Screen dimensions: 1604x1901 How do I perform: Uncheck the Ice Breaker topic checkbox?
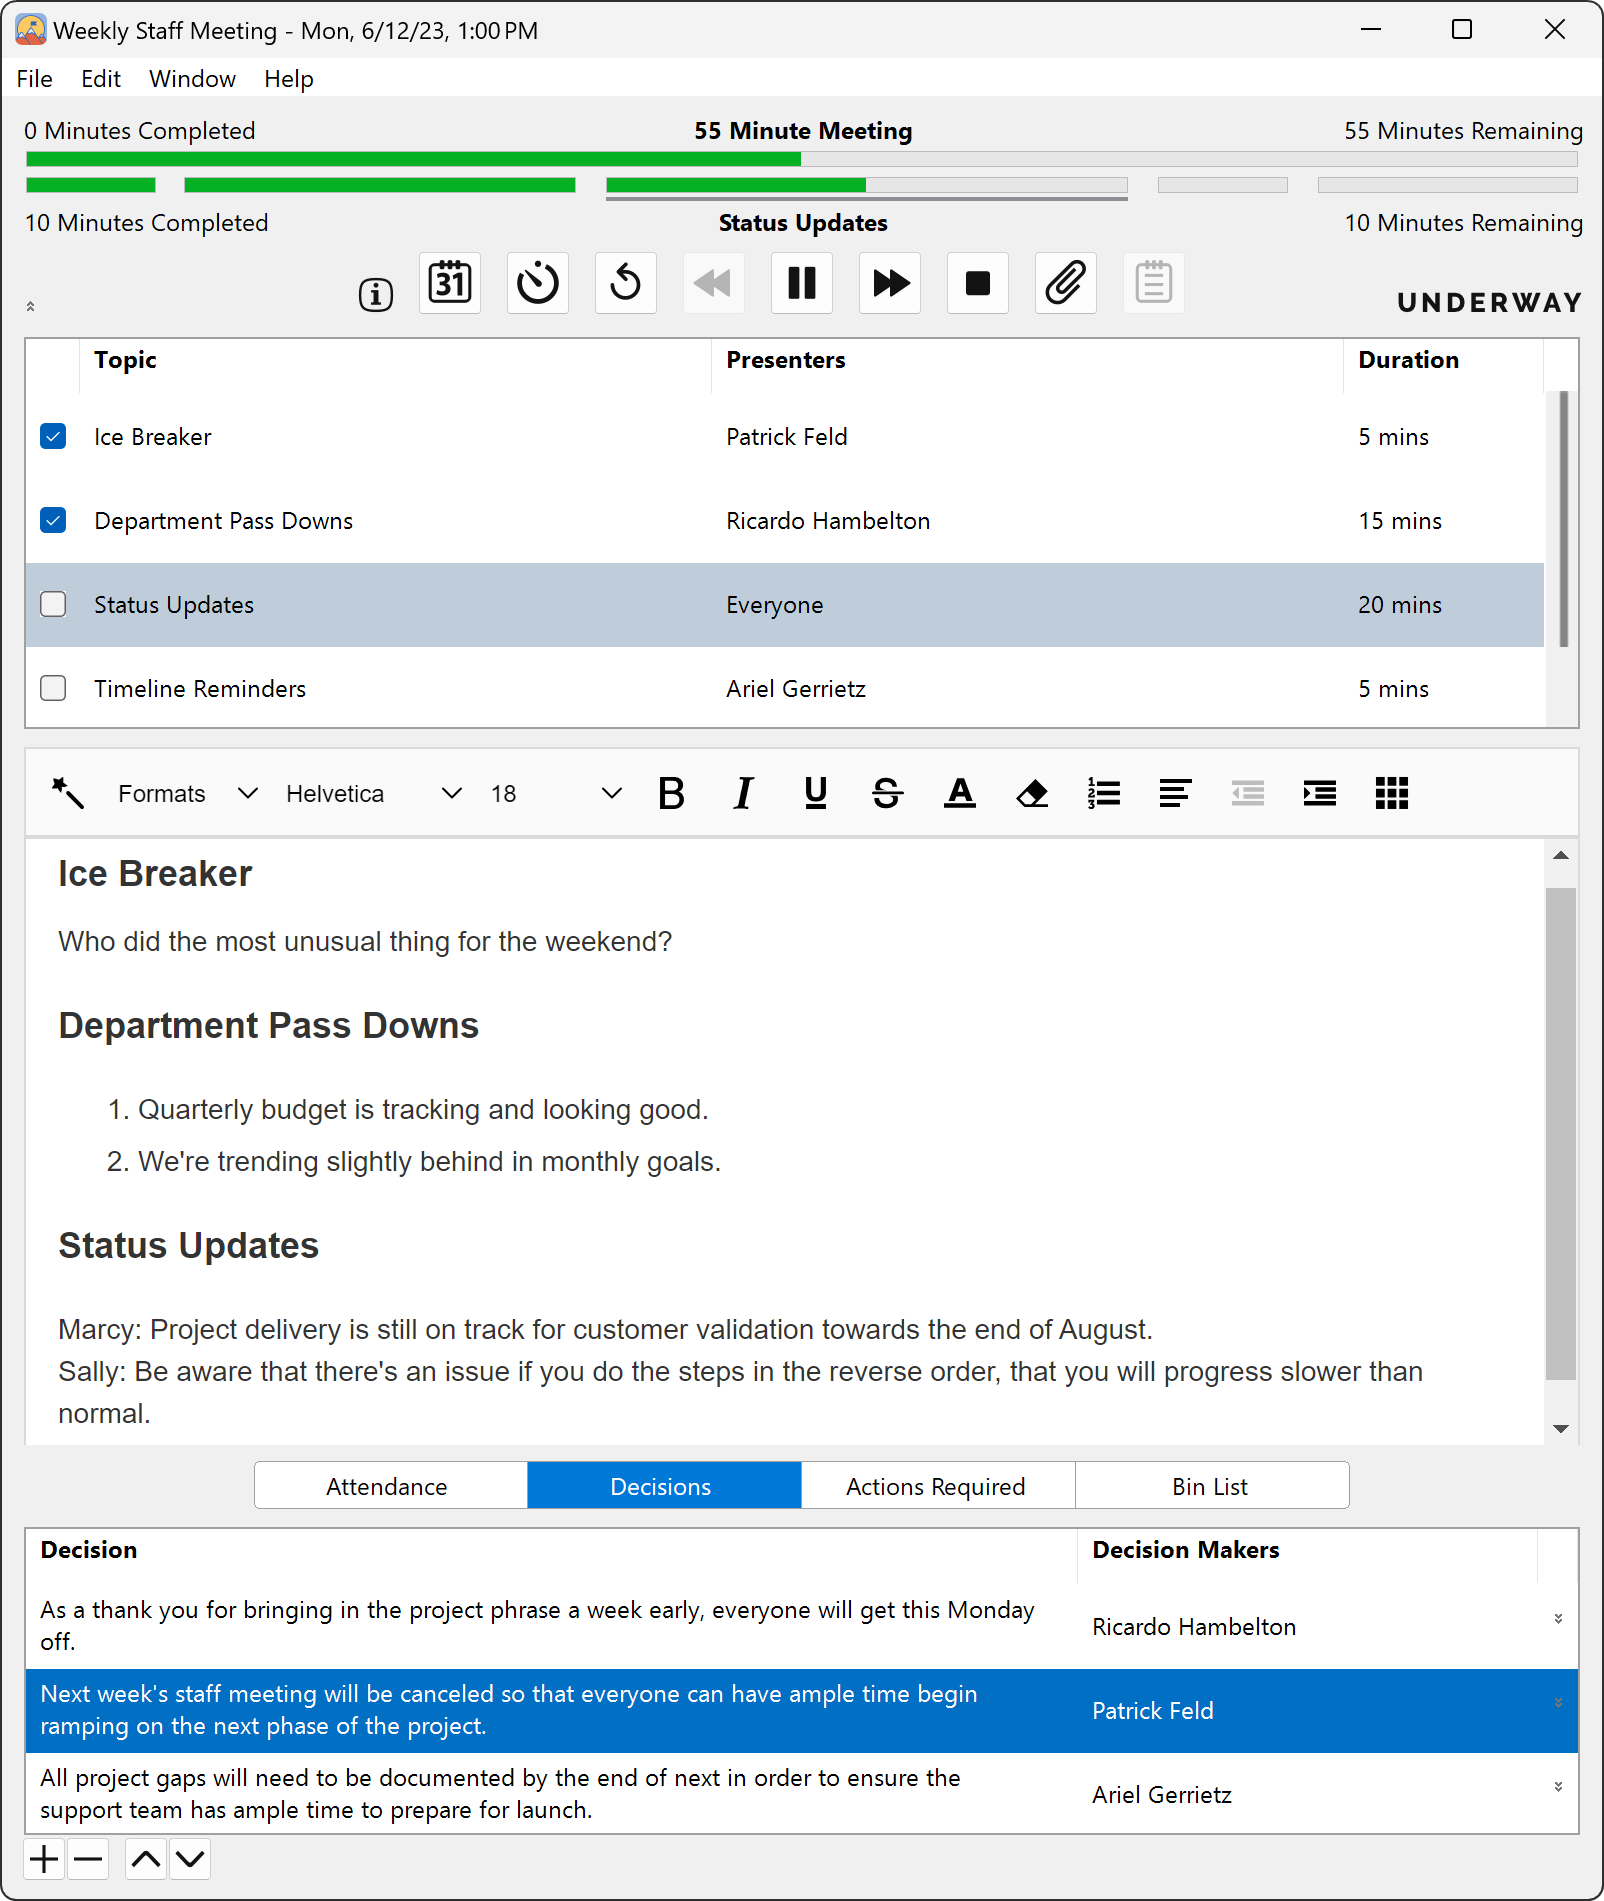click(x=53, y=437)
